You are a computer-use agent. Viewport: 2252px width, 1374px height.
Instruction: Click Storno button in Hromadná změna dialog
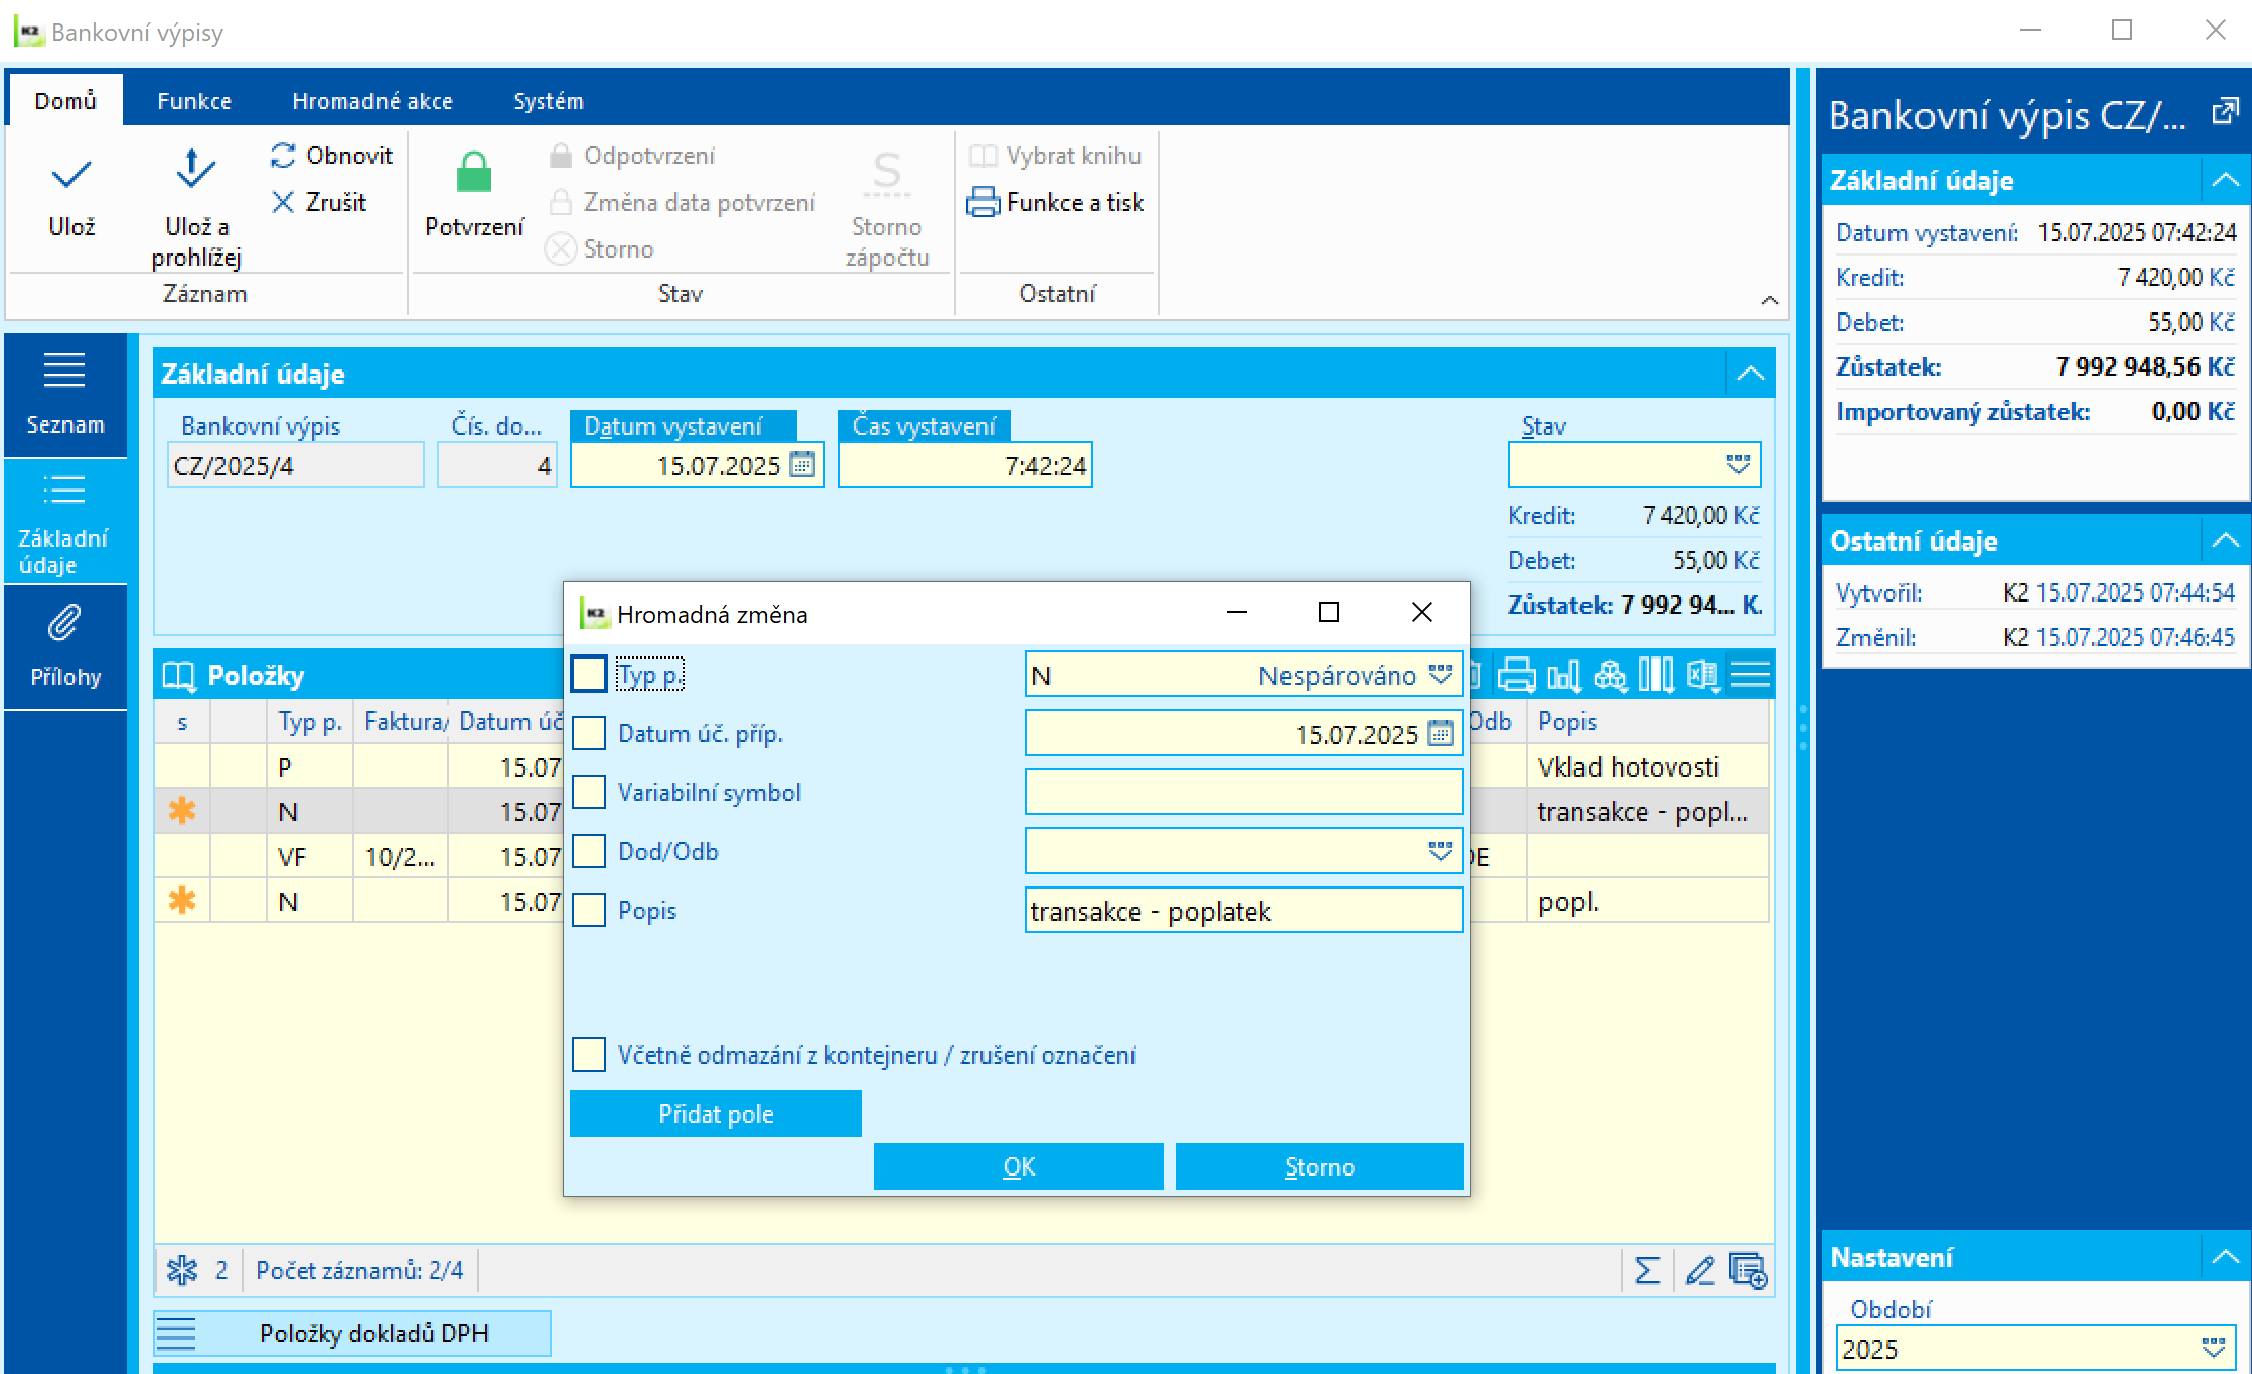coord(1319,1167)
